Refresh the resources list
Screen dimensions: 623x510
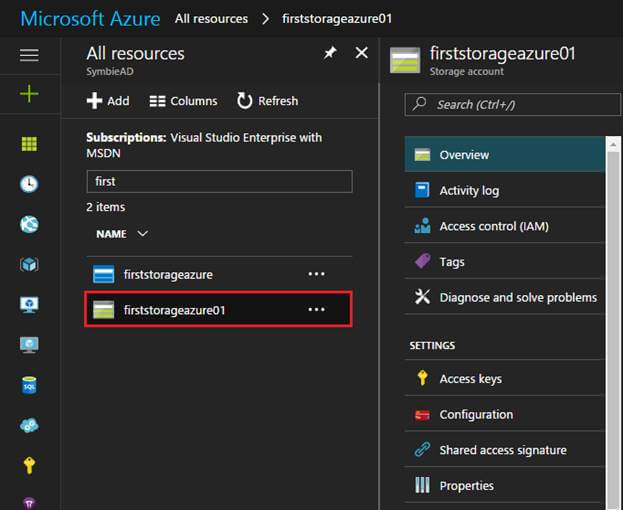[267, 101]
